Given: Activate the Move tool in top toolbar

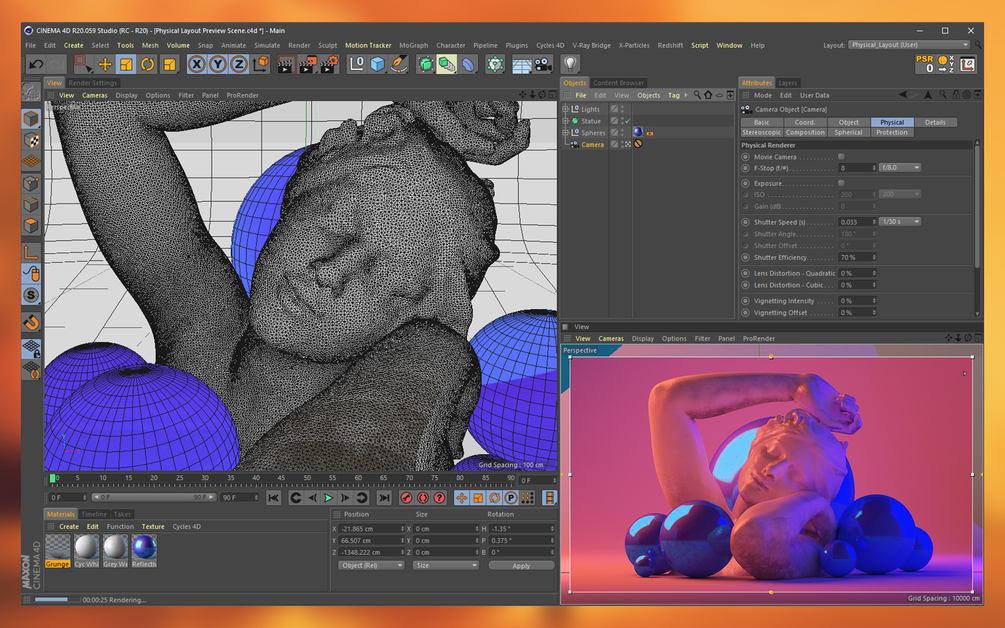Looking at the screenshot, I should tap(104, 64).
